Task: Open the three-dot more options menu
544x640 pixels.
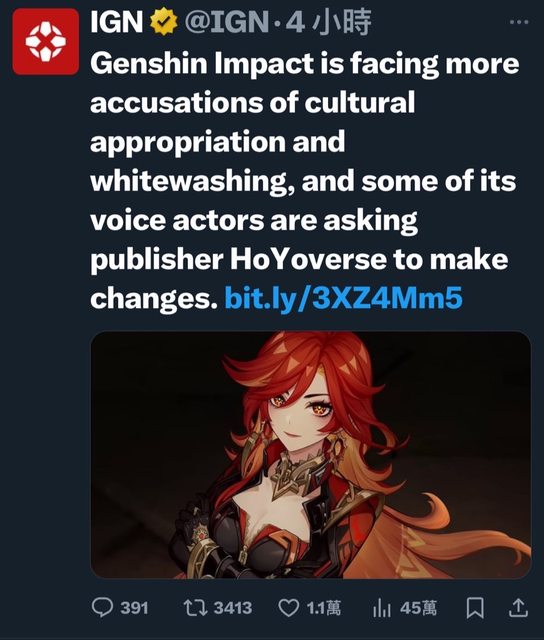Action: (519, 22)
